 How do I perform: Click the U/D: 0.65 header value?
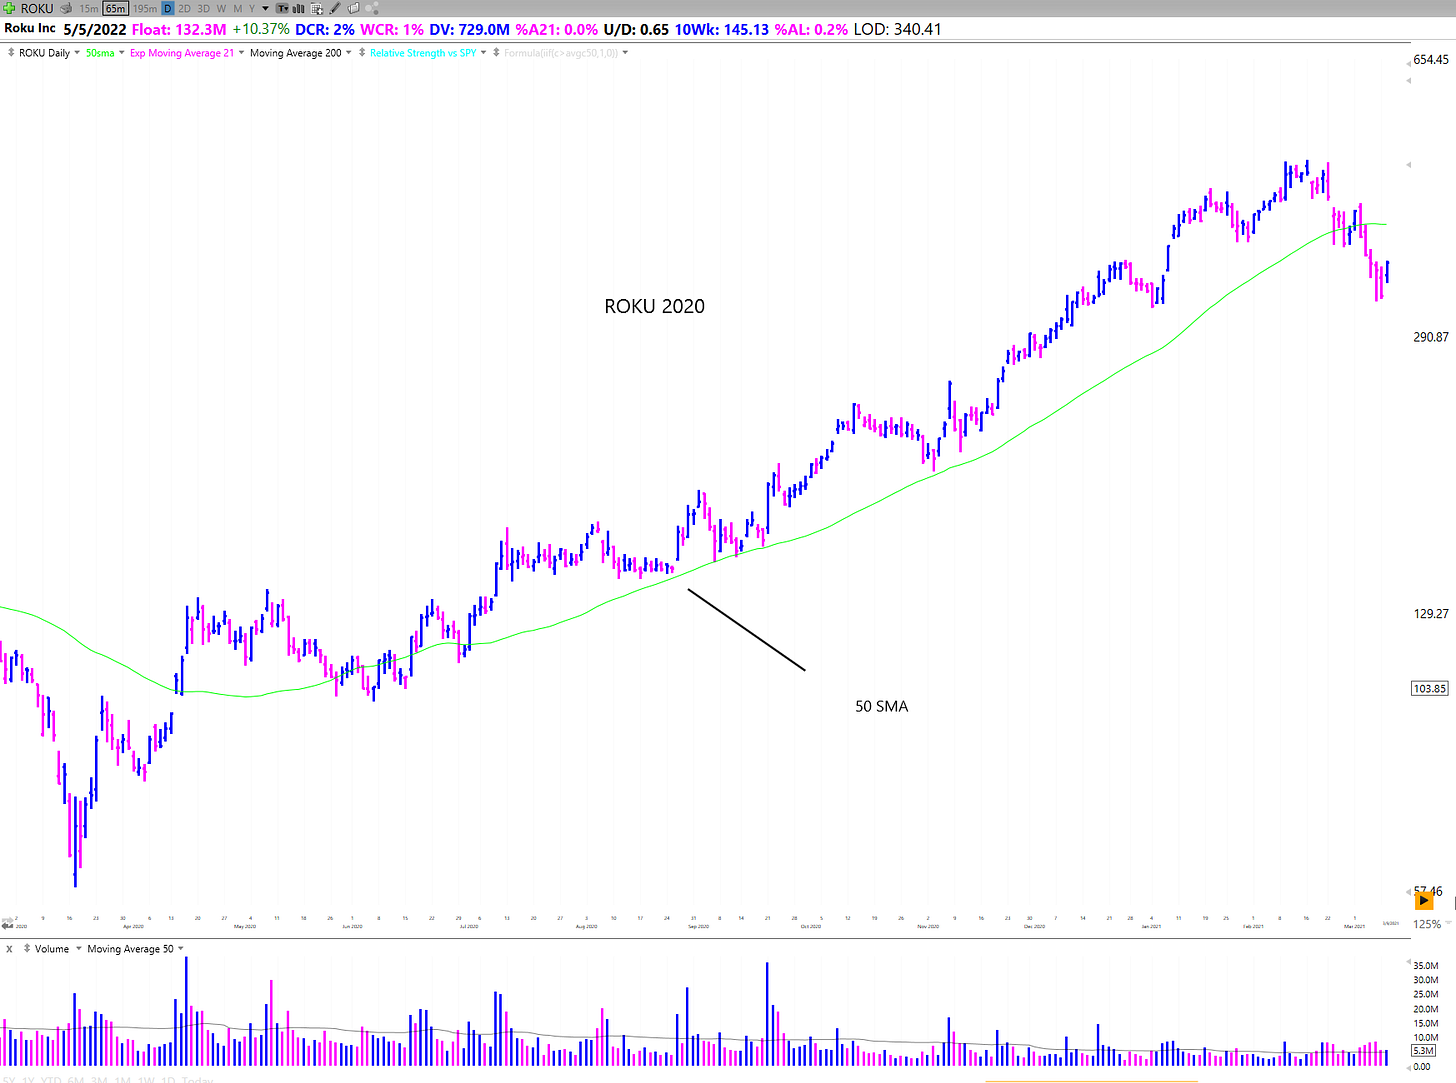tap(636, 29)
